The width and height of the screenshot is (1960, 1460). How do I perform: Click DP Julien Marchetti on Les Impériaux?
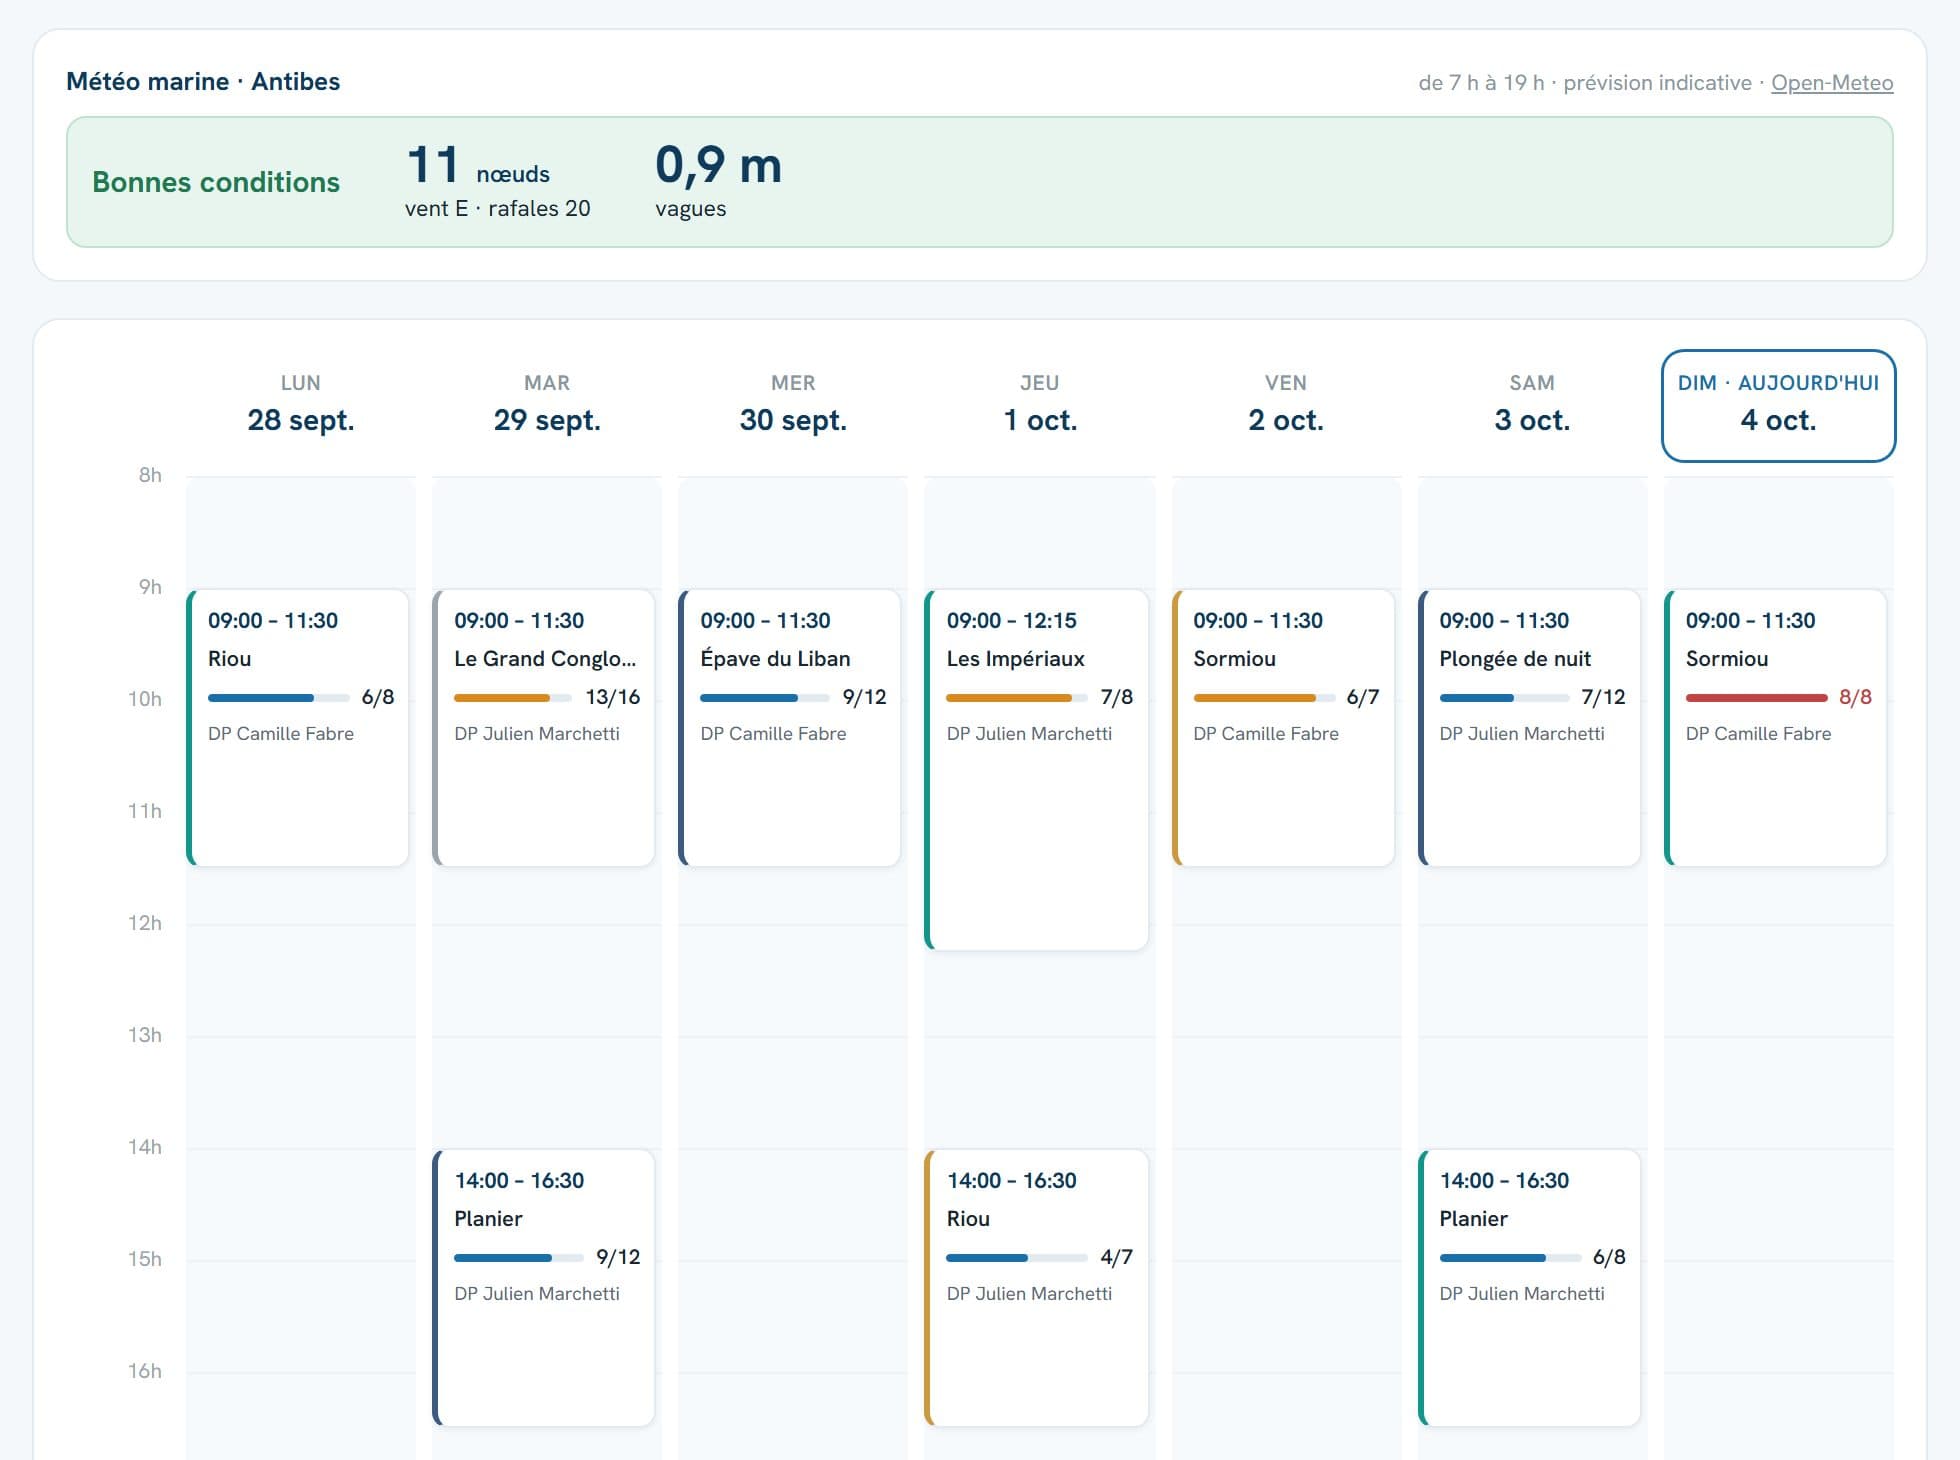pyautogui.click(x=1029, y=734)
